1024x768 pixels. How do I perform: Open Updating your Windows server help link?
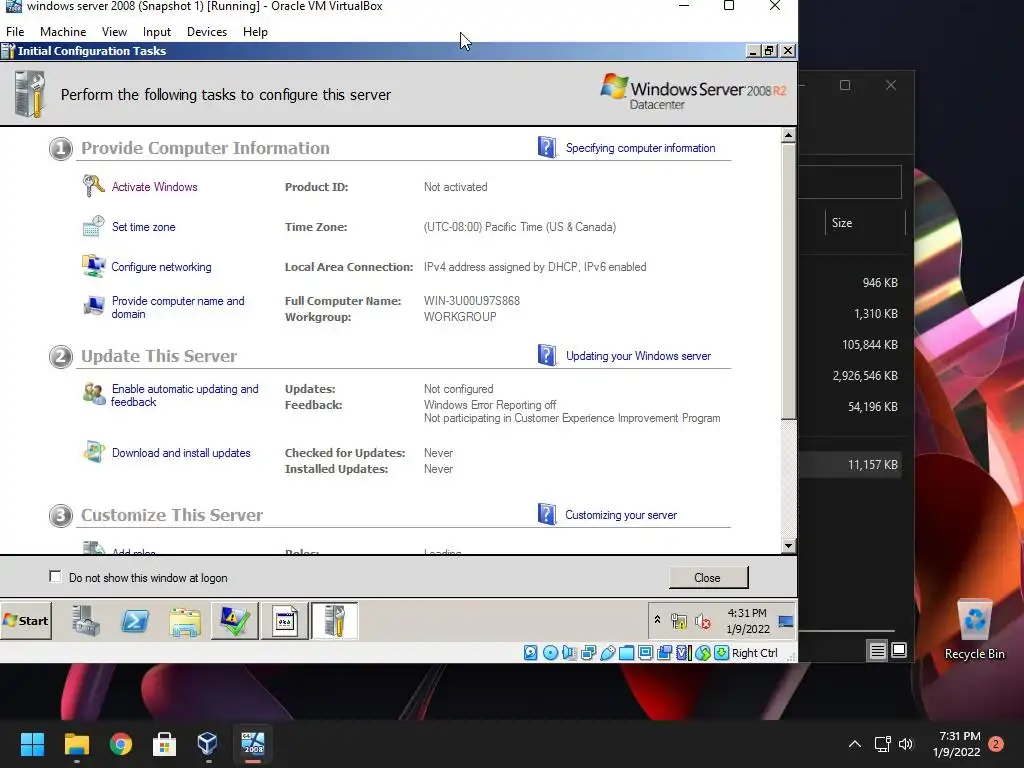point(638,356)
